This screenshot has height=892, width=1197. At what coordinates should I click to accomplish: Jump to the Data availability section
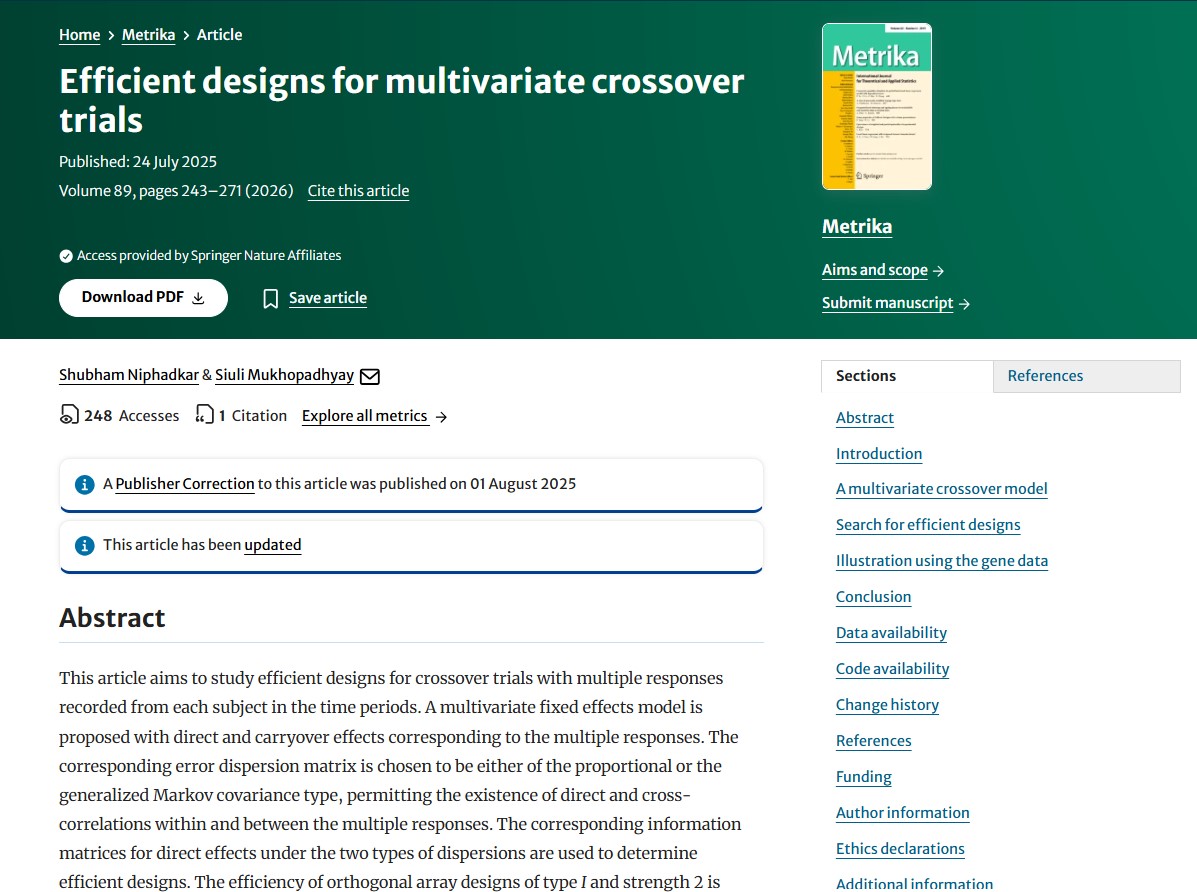pos(891,632)
